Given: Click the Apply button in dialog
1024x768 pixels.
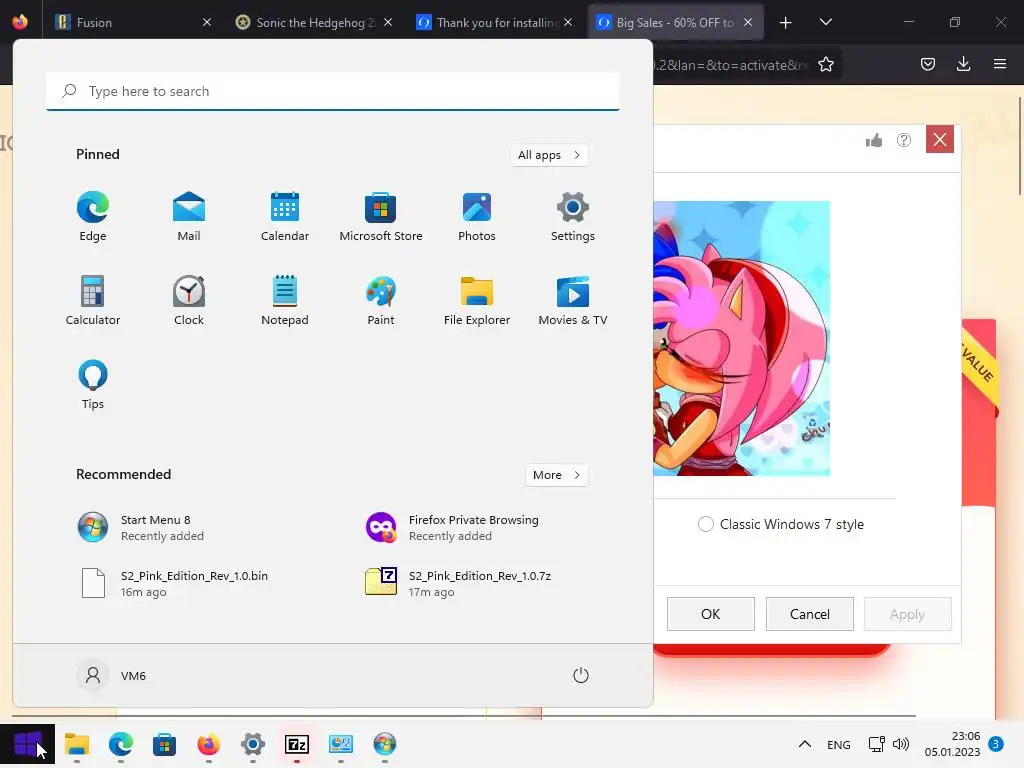Looking at the screenshot, I should 907,614.
